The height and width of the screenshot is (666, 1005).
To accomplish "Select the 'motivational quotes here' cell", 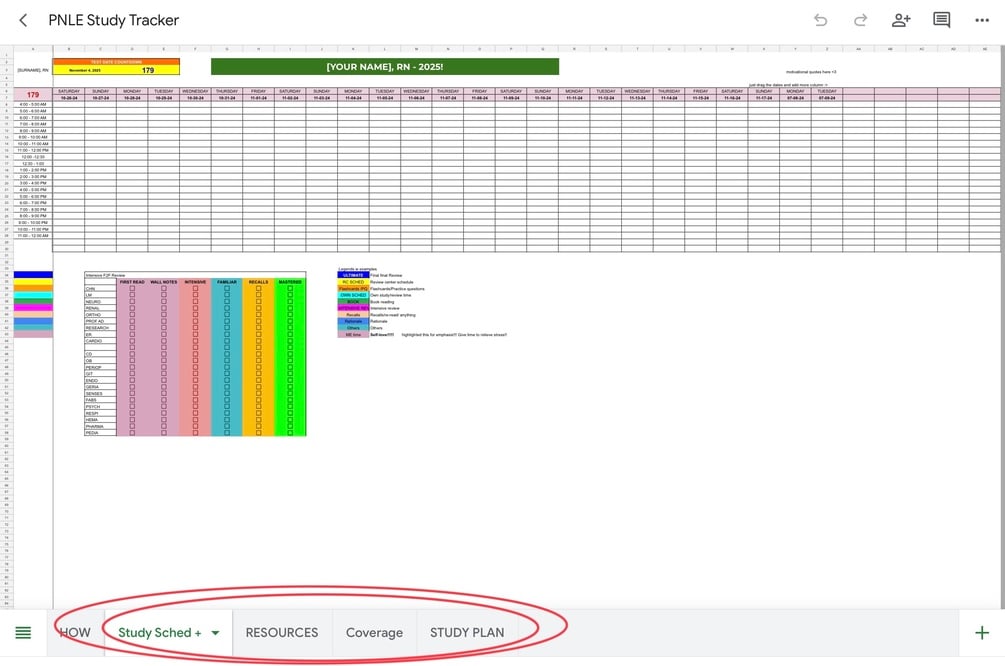I will [811, 72].
